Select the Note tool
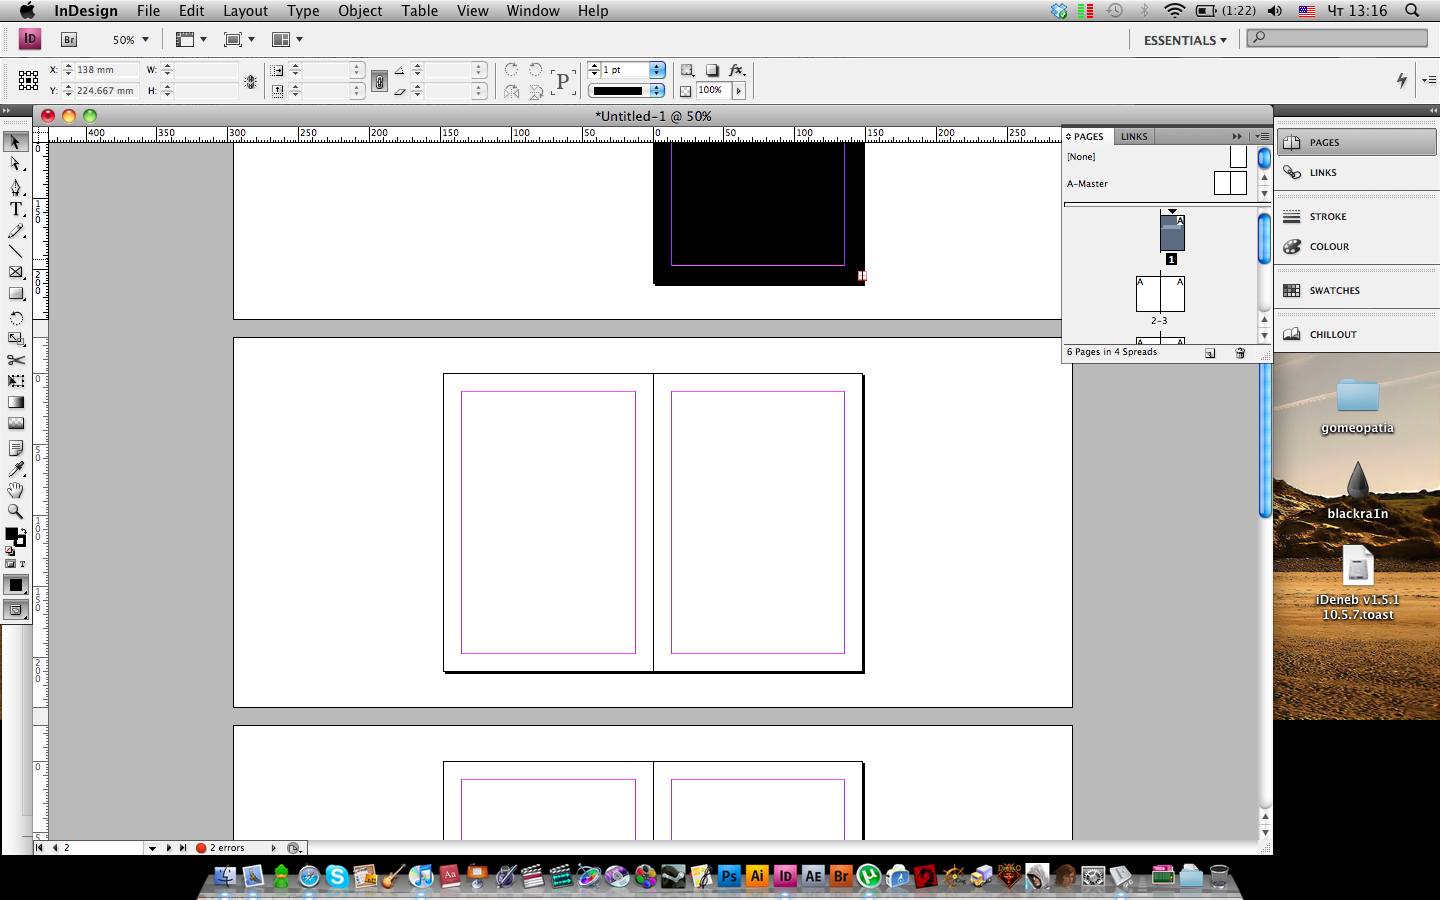The width and height of the screenshot is (1440, 900). 15,447
